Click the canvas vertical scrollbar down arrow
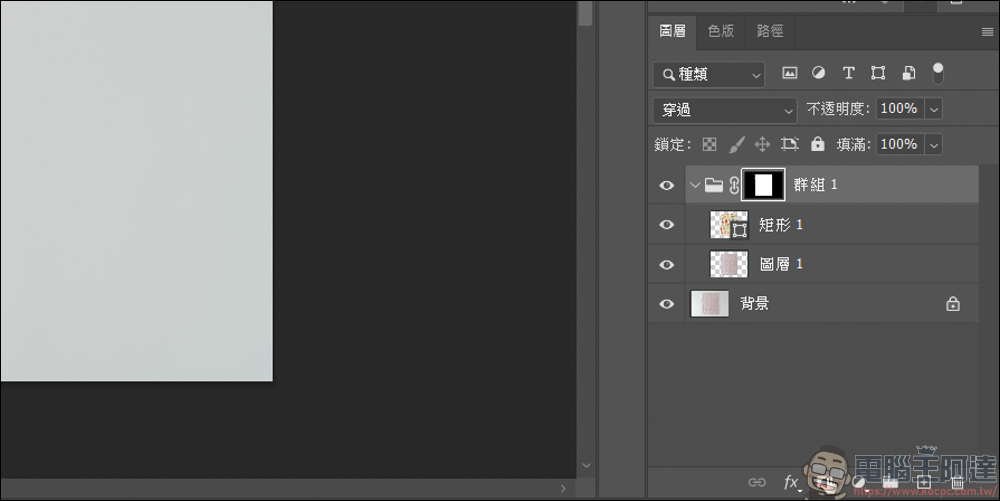This screenshot has width=1000, height=501. [585, 465]
